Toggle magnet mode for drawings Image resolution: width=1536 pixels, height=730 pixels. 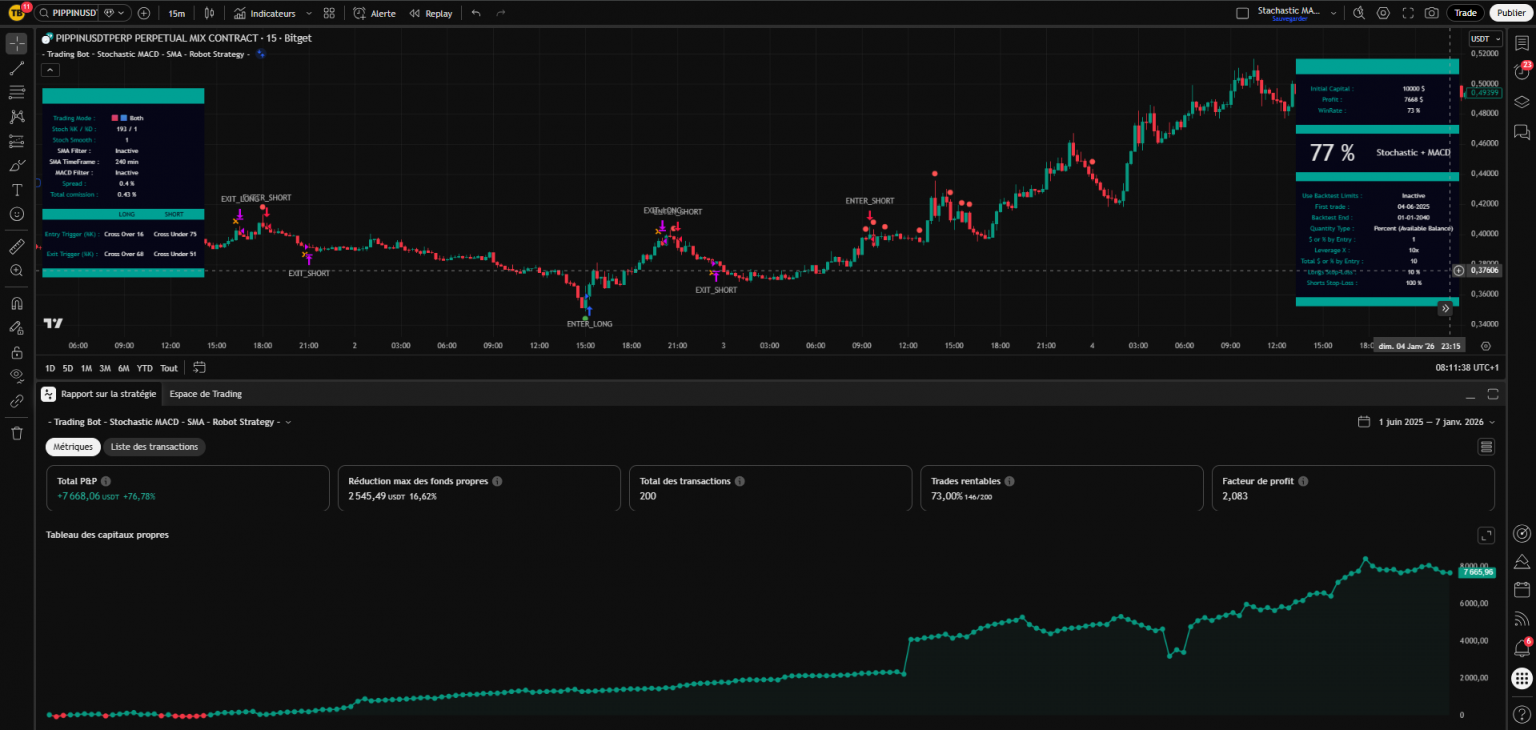[x=17, y=303]
